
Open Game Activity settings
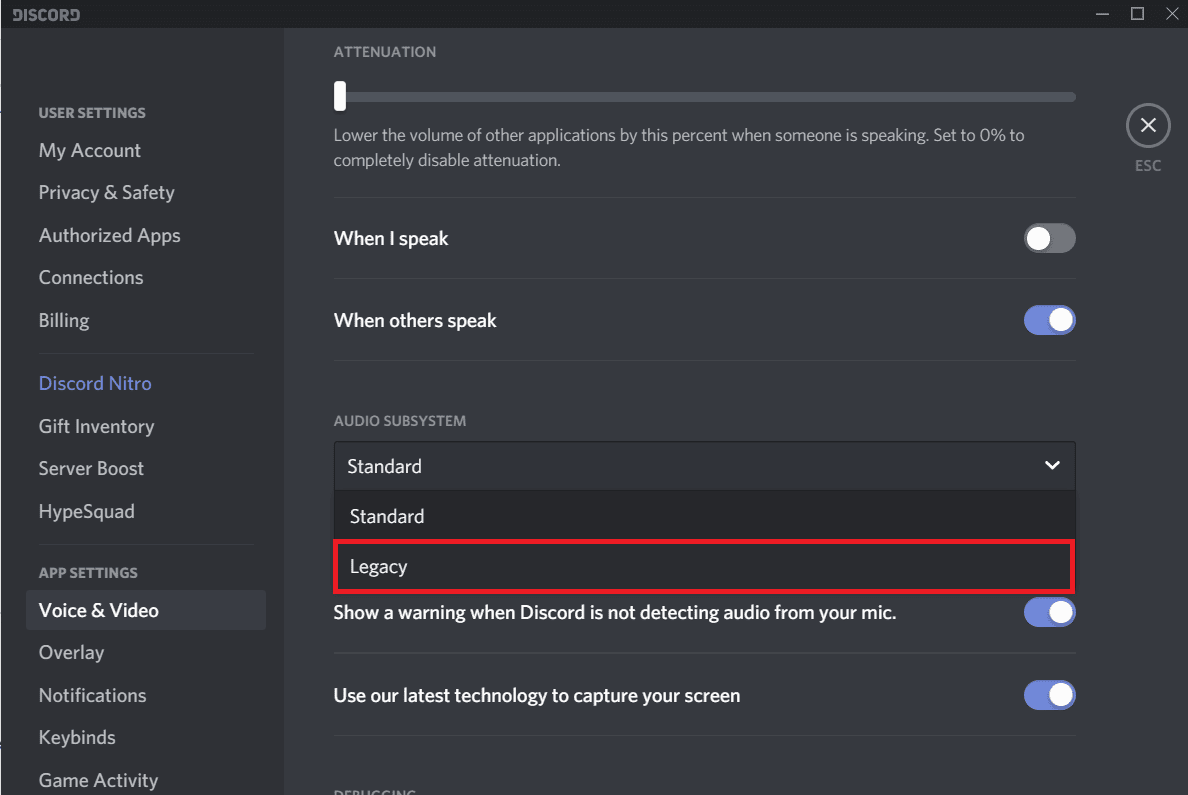(x=98, y=780)
